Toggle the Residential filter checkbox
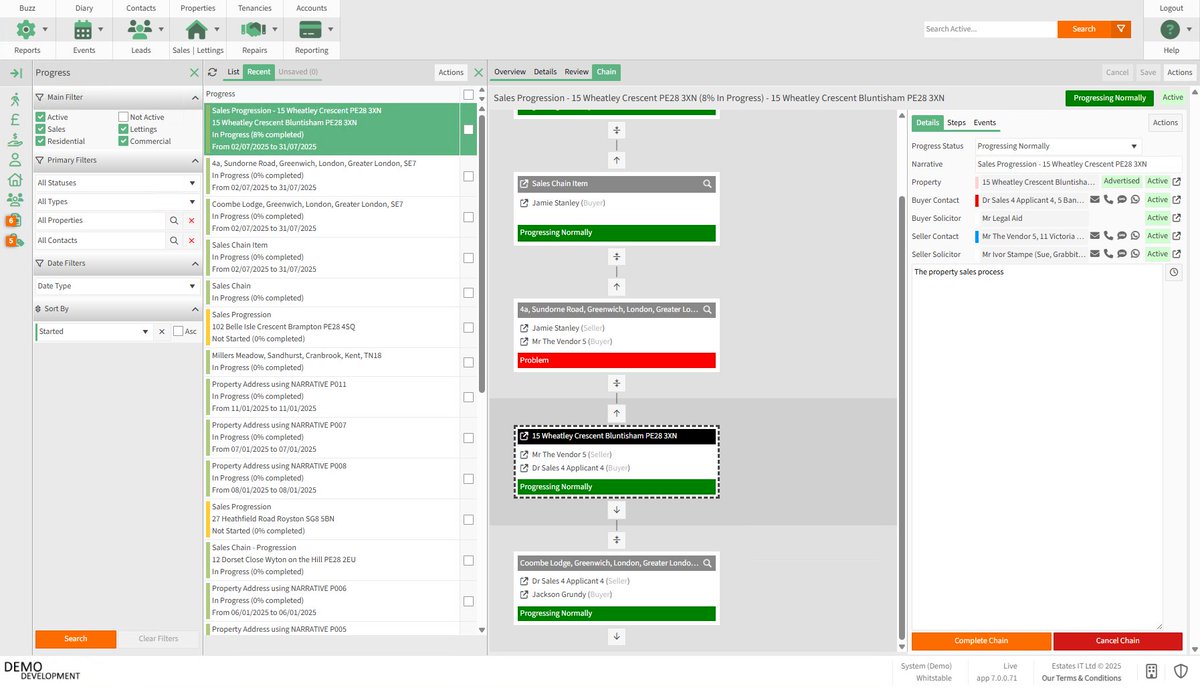This screenshot has height=688, width=1200. (x=41, y=141)
